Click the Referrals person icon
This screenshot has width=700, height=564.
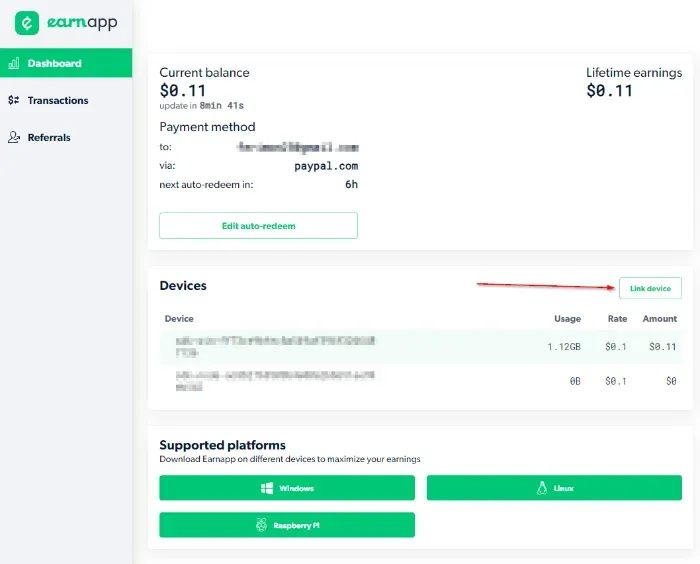pos(14,137)
